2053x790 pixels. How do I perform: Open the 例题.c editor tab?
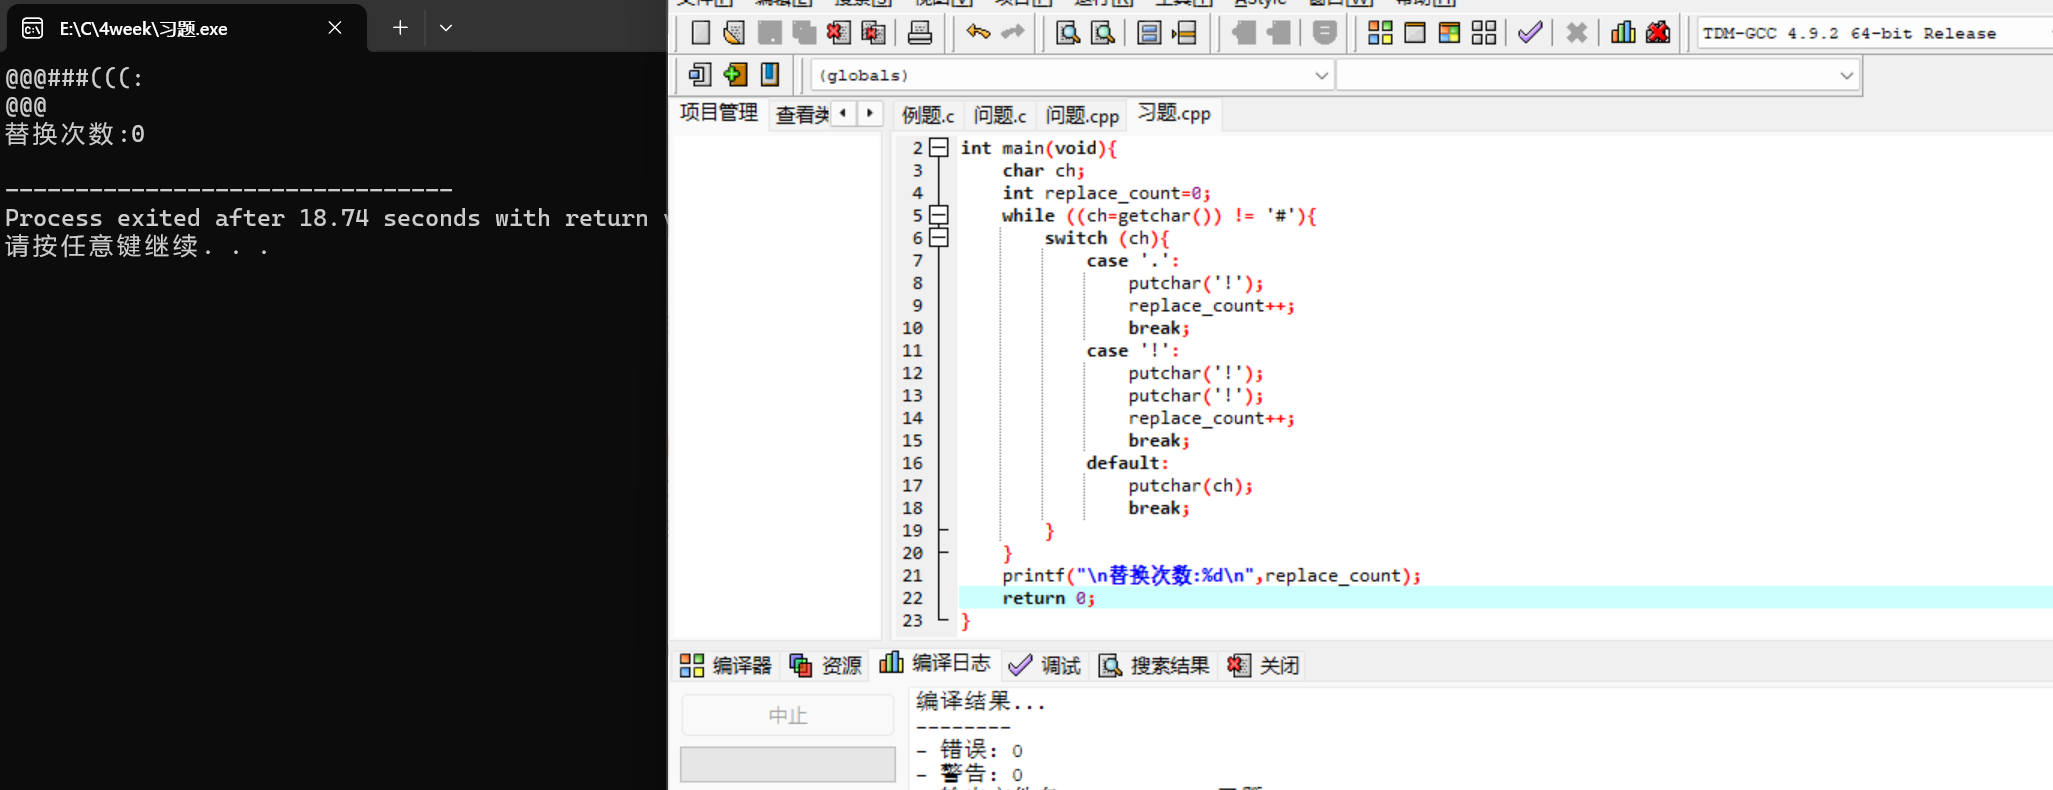tap(928, 115)
